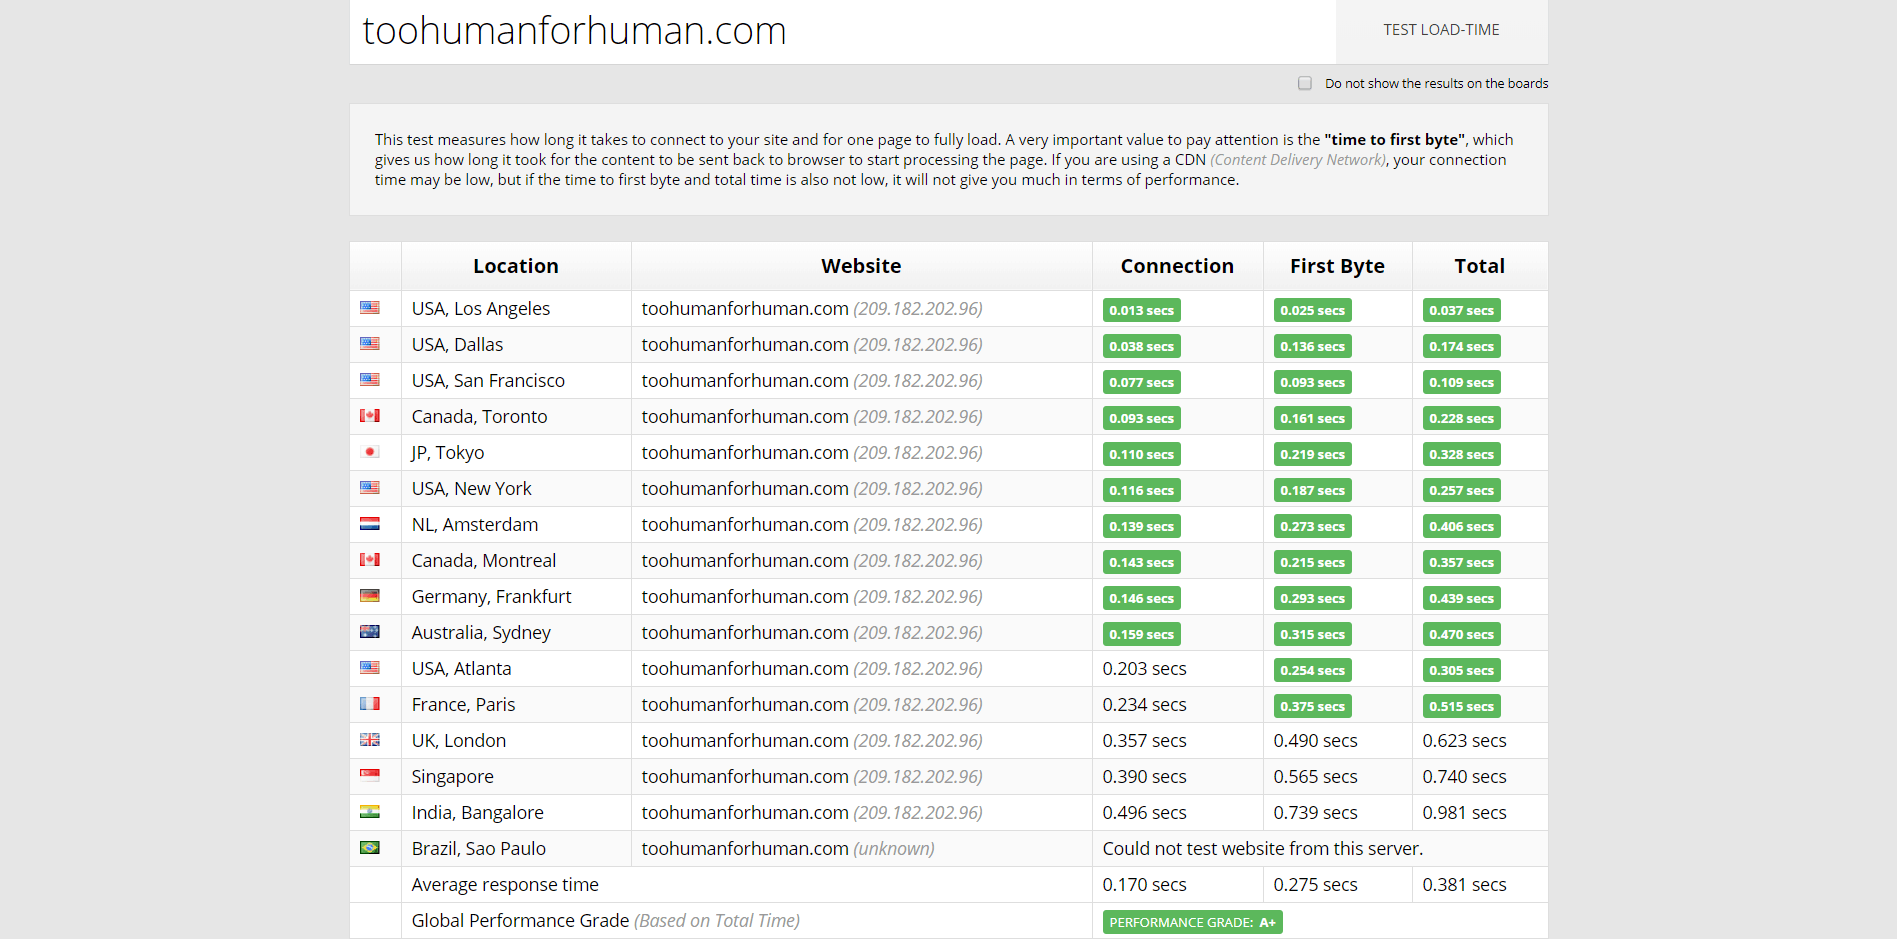Click the USA flag icon for Los Angeles

pyautogui.click(x=370, y=308)
